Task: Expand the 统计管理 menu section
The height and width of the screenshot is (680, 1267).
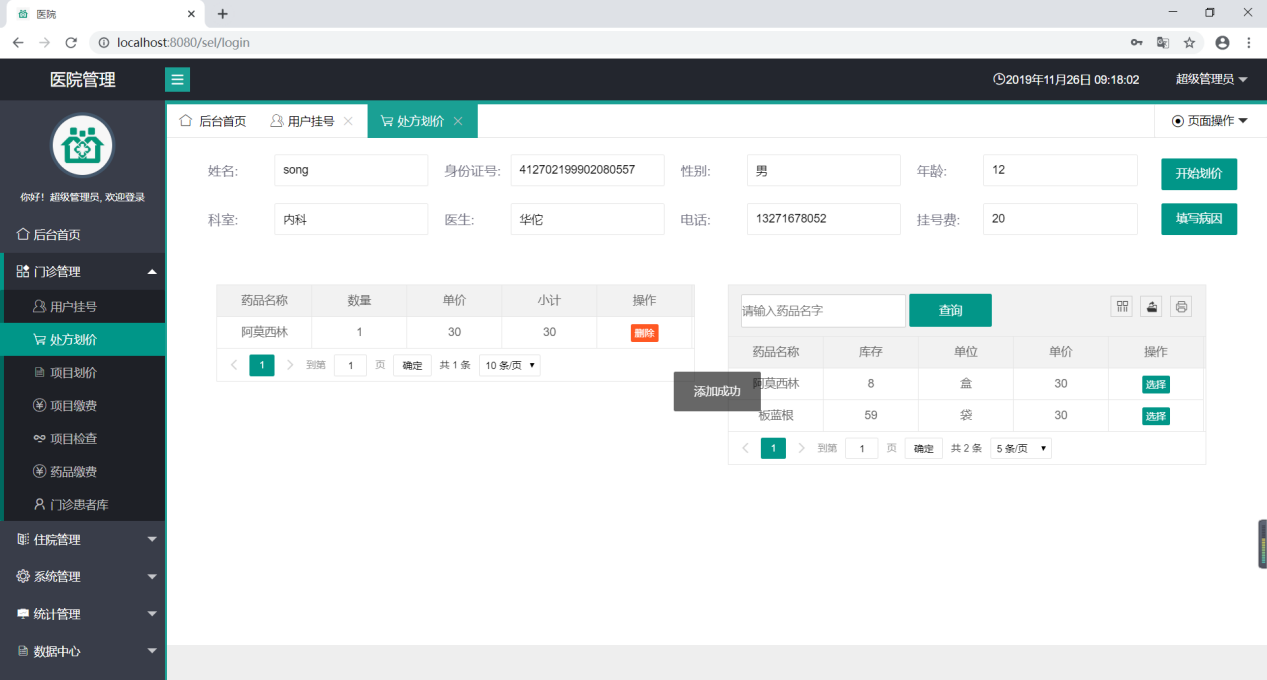Action: pyautogui.click(x=82, y=614)
